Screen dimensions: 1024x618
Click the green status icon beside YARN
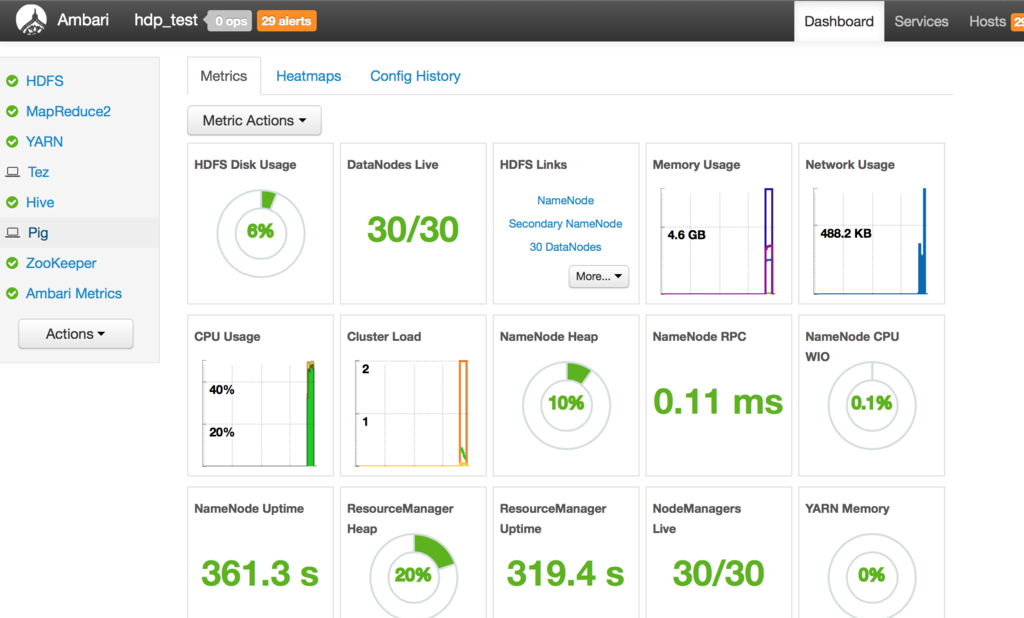[x=12, y=142]
